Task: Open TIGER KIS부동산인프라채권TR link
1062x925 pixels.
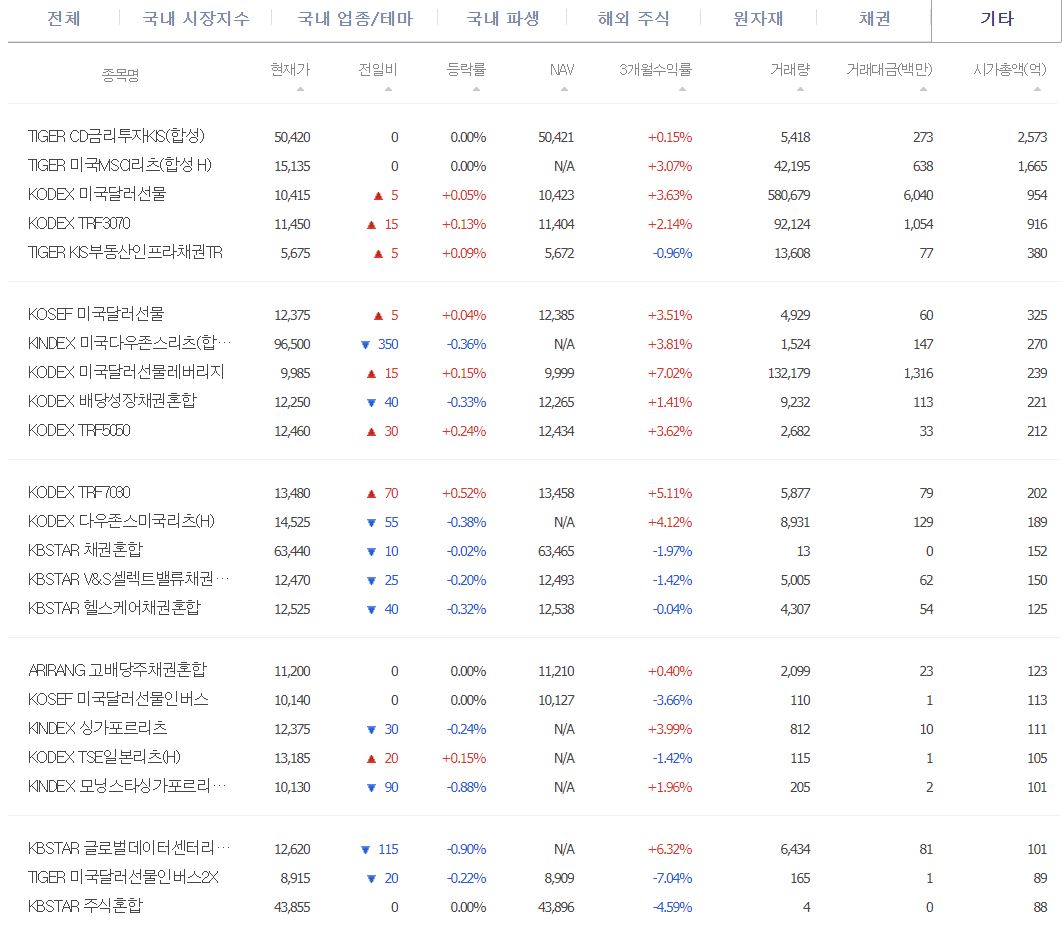Action: point(125,253)
